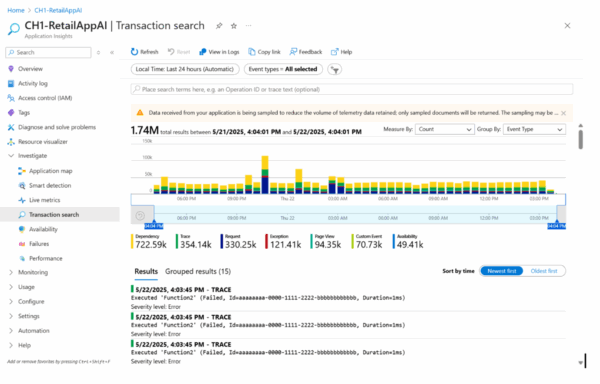
Task: Mark resource as favorite star
Action: (x=234, y=26)
